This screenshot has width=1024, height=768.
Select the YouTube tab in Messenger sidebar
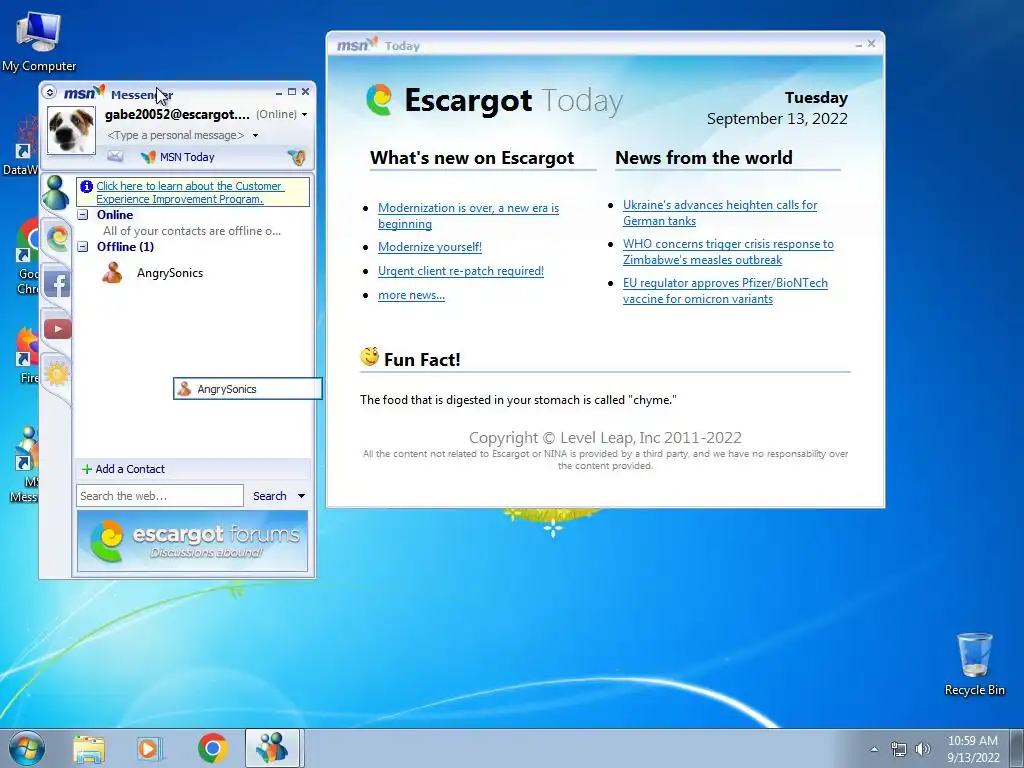click(57, 328)
